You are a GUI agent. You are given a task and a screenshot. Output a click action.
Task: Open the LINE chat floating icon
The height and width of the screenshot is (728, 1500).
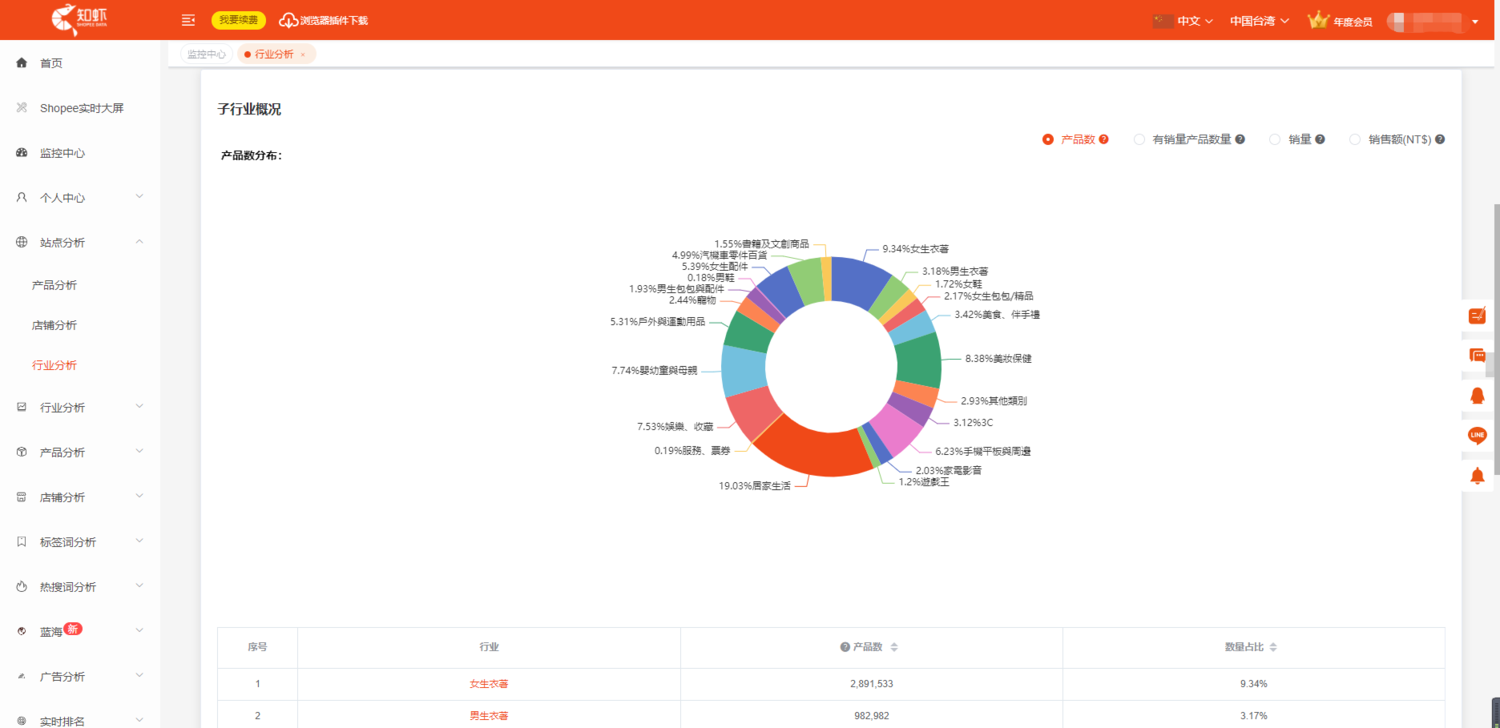click(1477, 436)
